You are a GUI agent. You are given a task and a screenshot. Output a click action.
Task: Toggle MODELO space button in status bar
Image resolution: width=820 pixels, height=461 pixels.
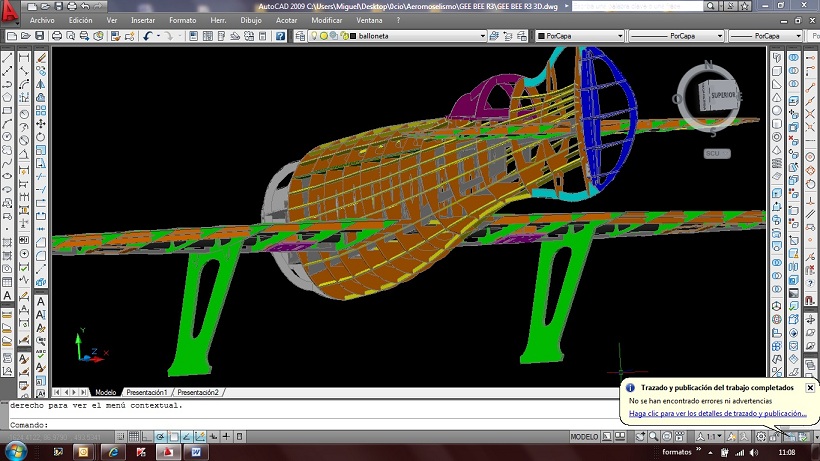click(x=584, y=437)
